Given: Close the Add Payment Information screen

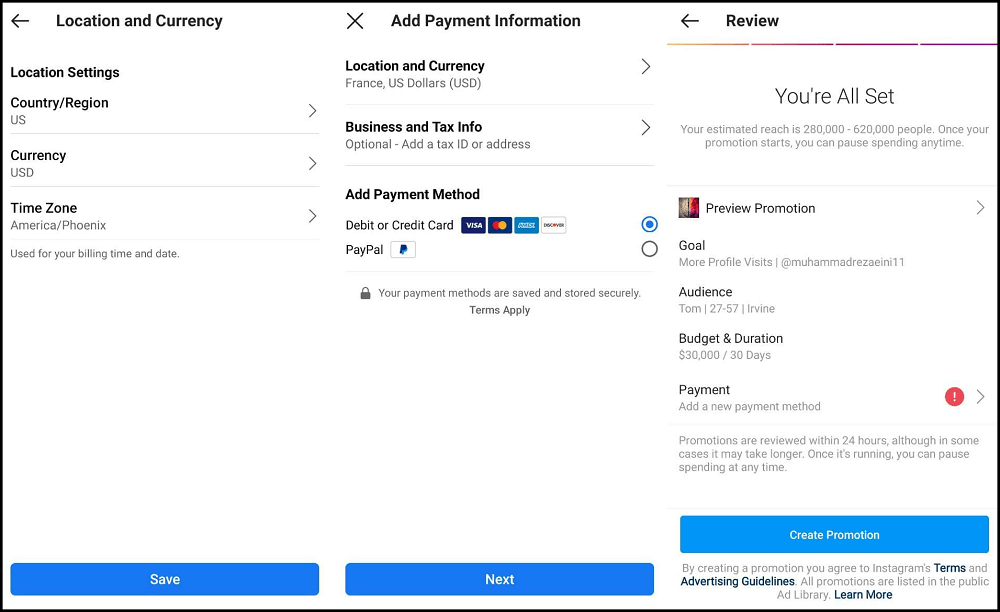Looking at the screenshot, I should tap(355, 21).
